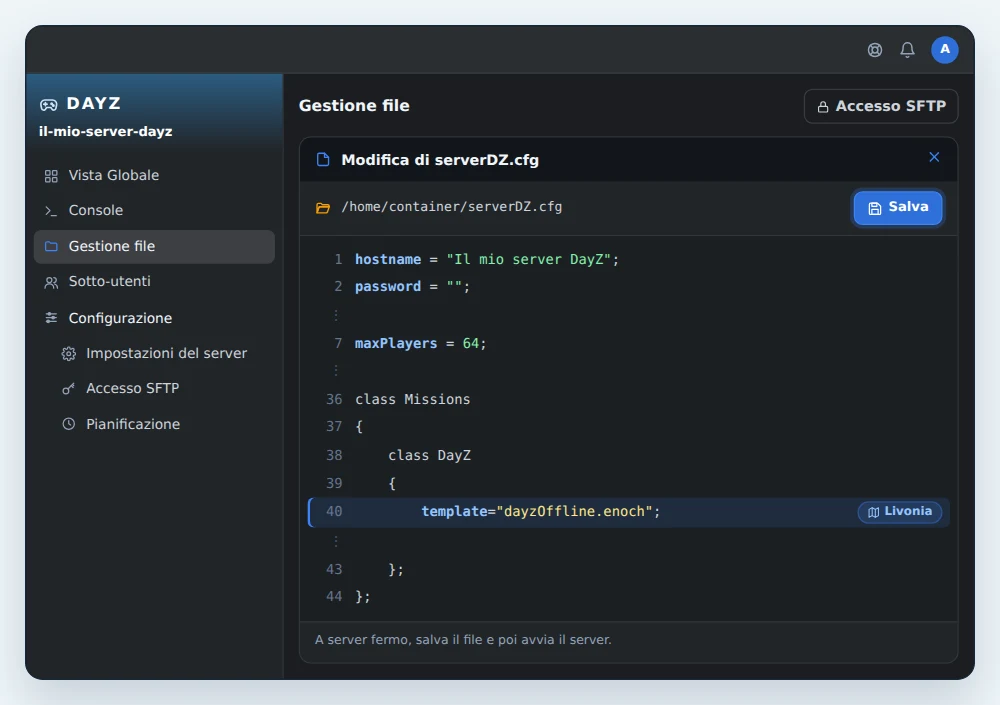
Task: Expand hidden lines after line 2
Action: click(336, 315)
